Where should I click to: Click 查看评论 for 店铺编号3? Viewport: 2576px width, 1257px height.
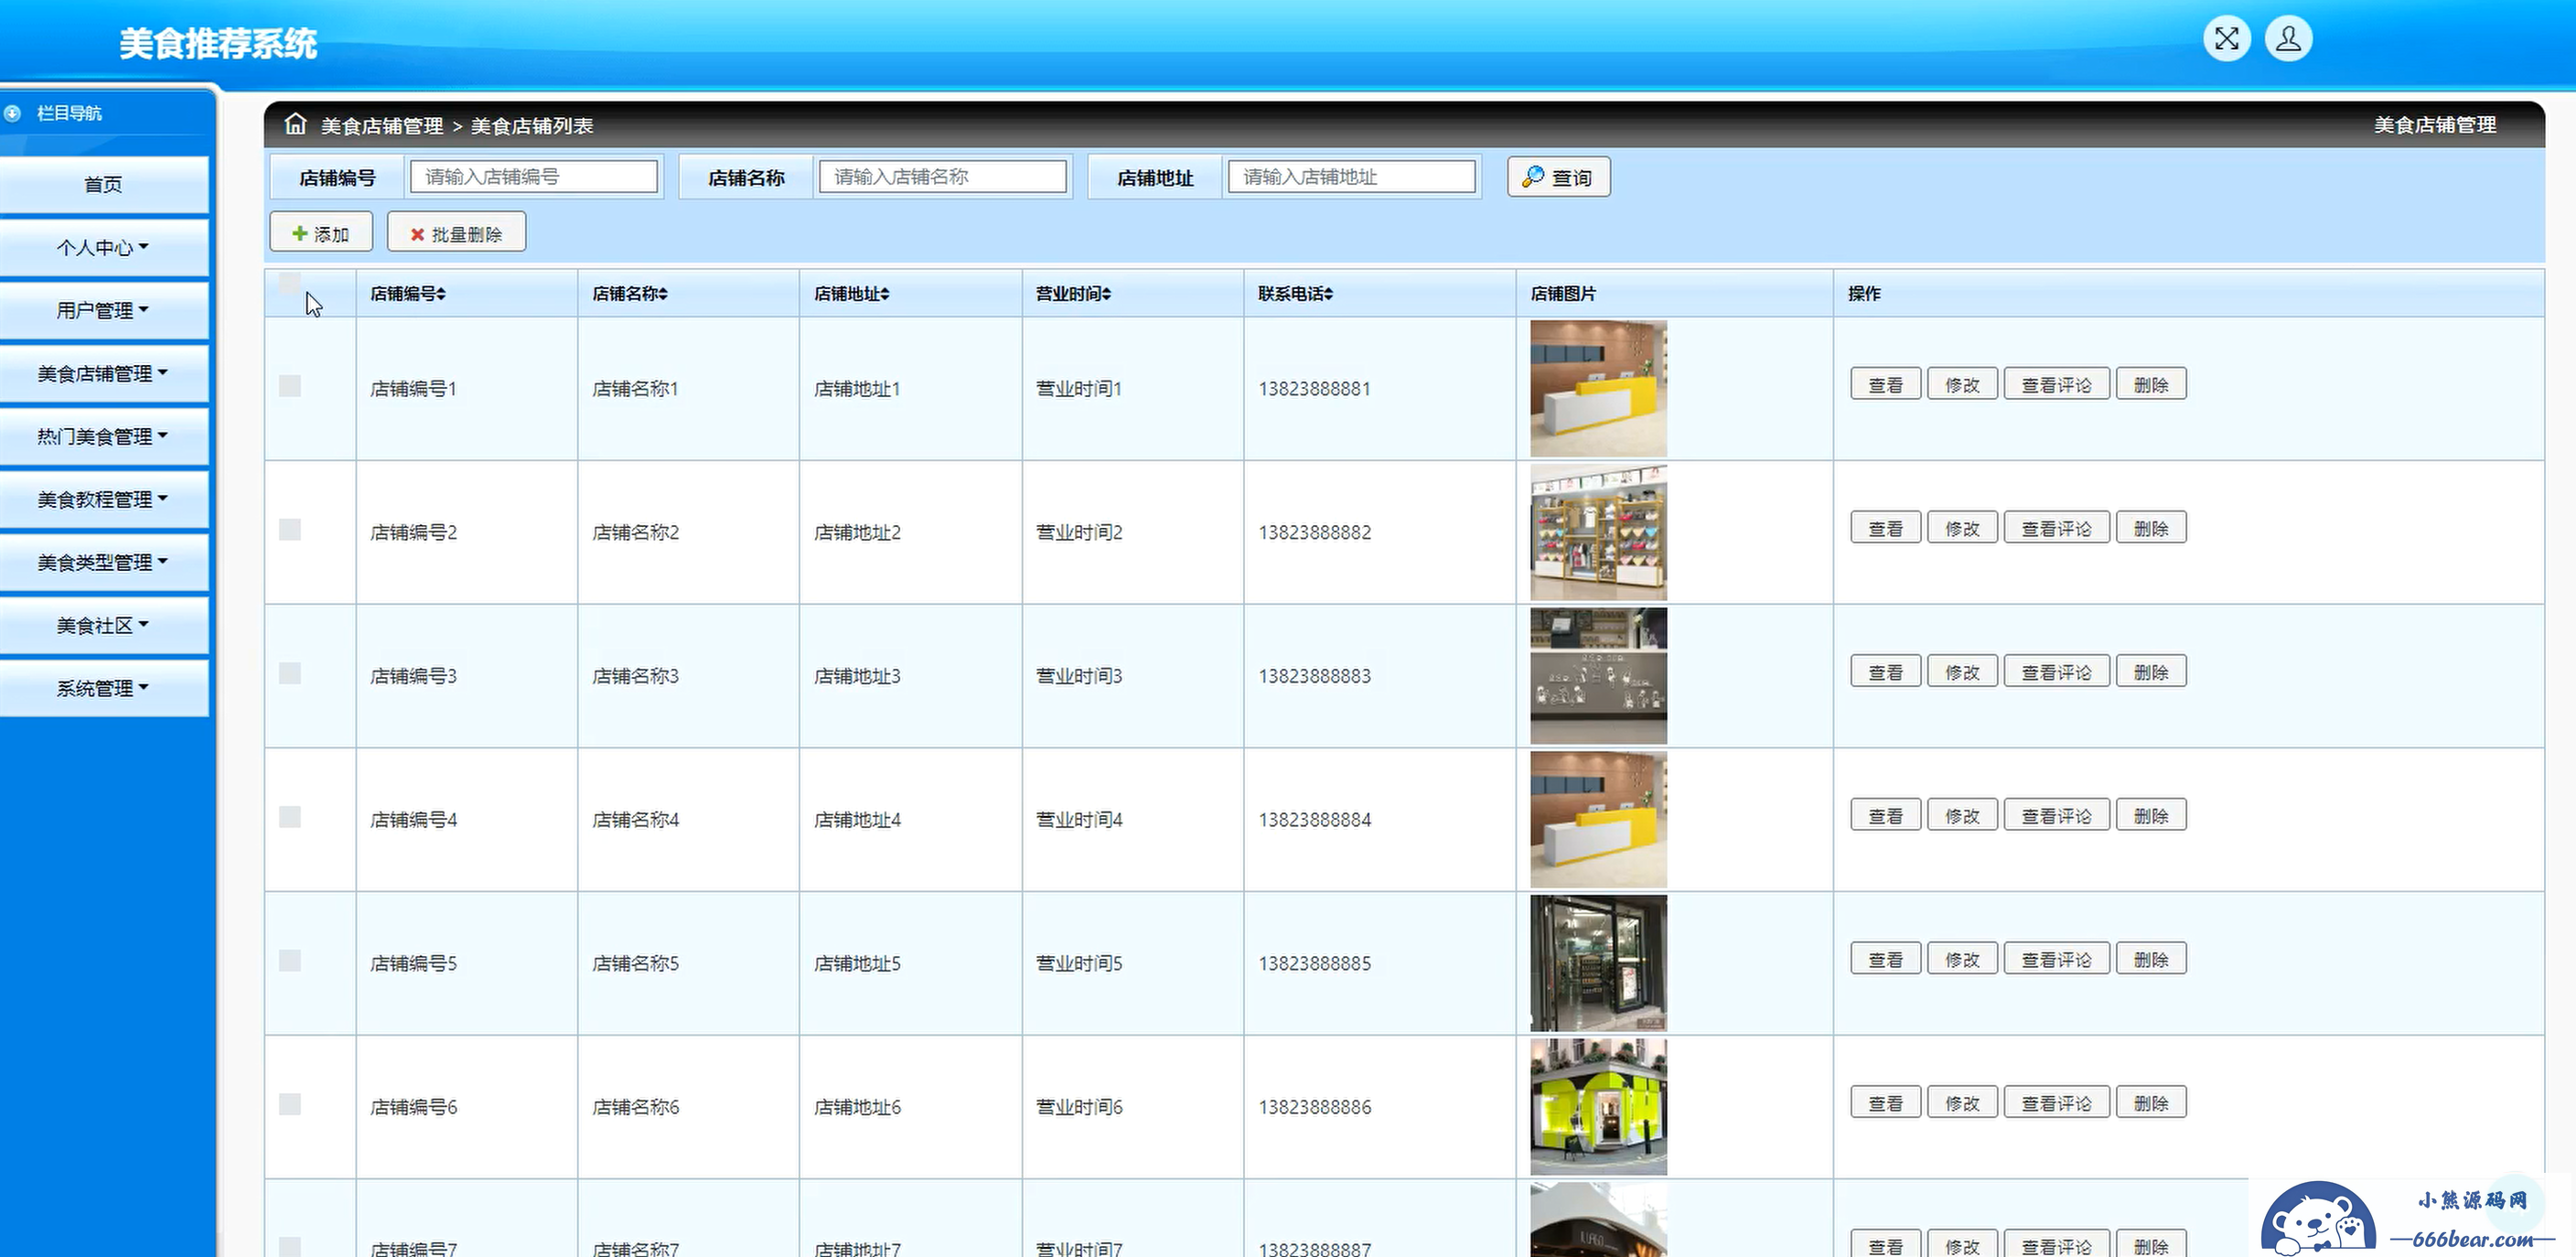2056,672
